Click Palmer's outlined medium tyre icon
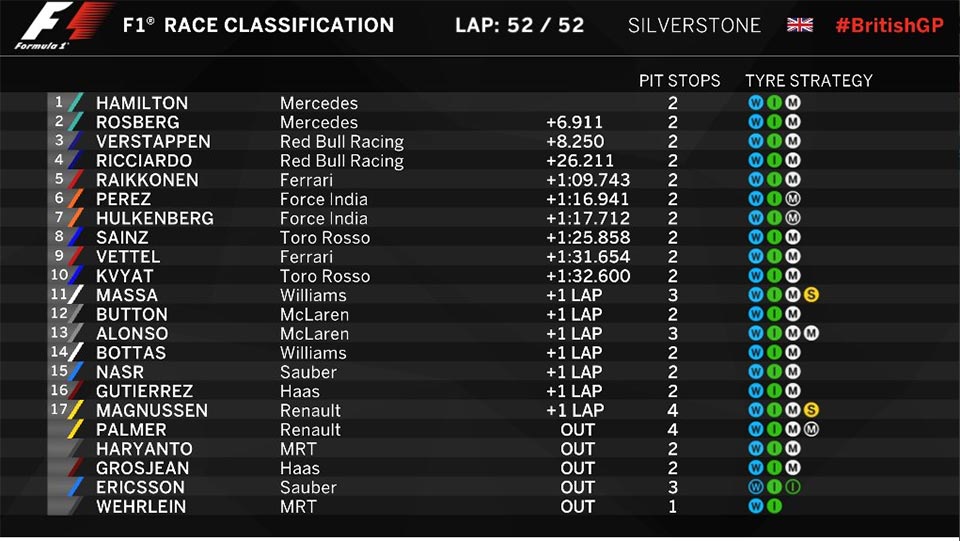This screenshot has width=960, height=541. pos(811,430)
